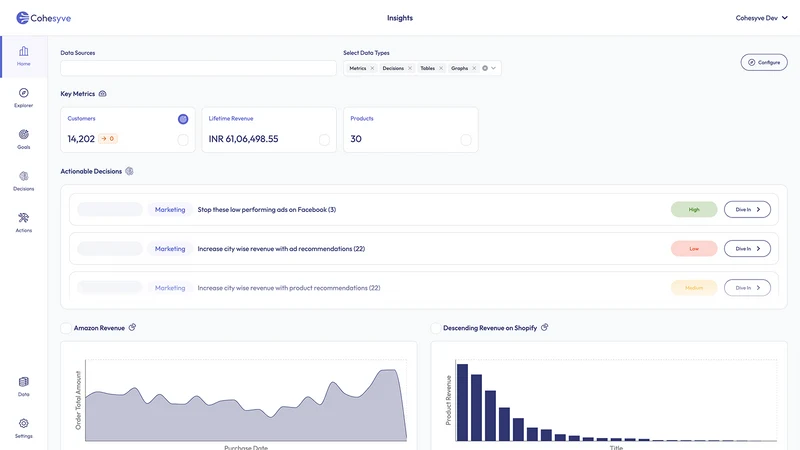Dive In to the Facebook ads decision
Screen dimensions: 800x450
[x=747, y=210]
